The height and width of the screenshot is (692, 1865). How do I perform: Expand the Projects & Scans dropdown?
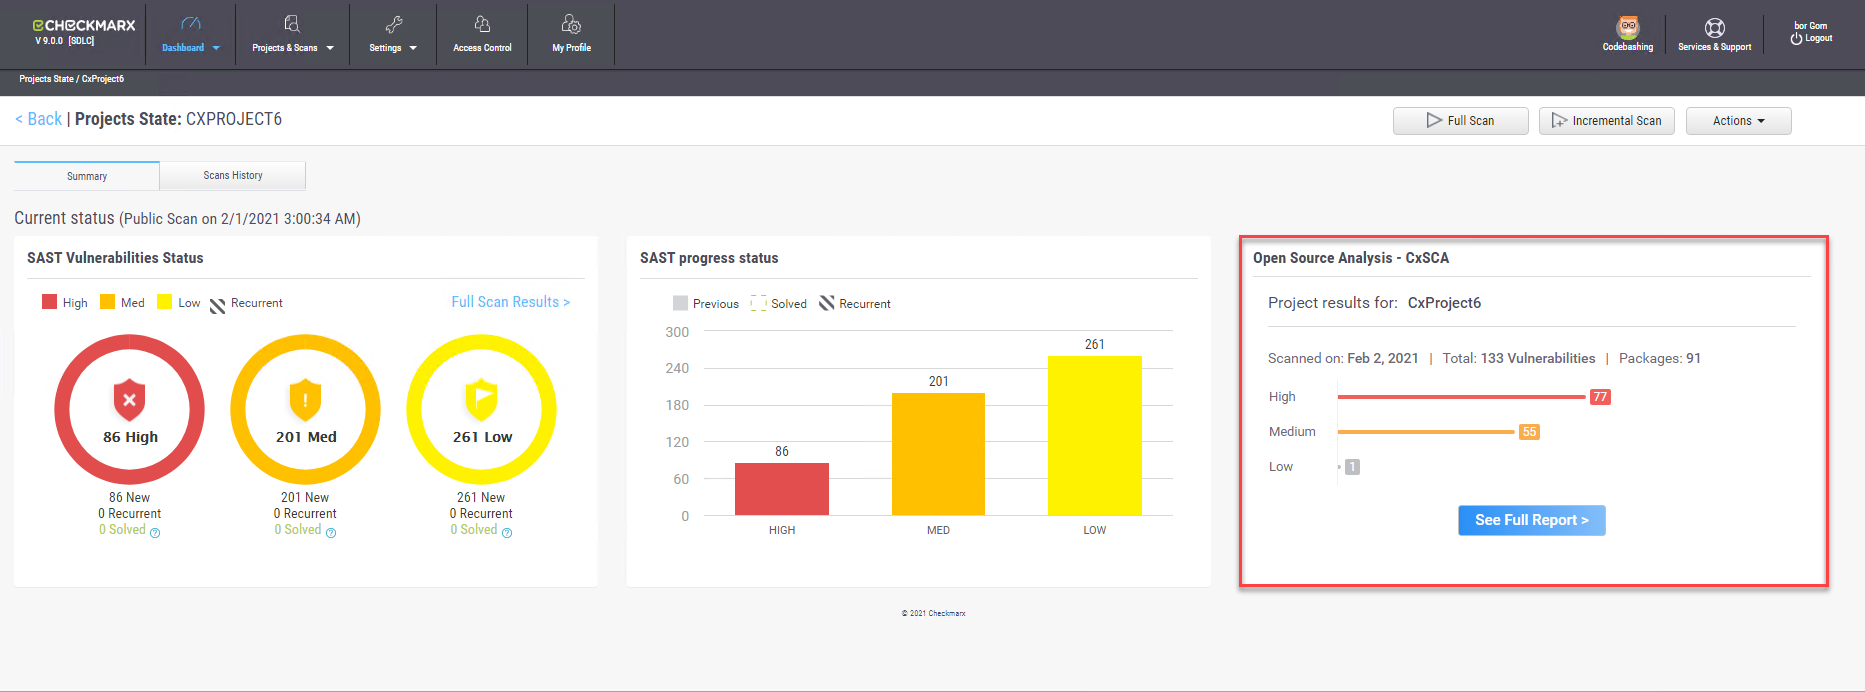[x=292, y=47]
